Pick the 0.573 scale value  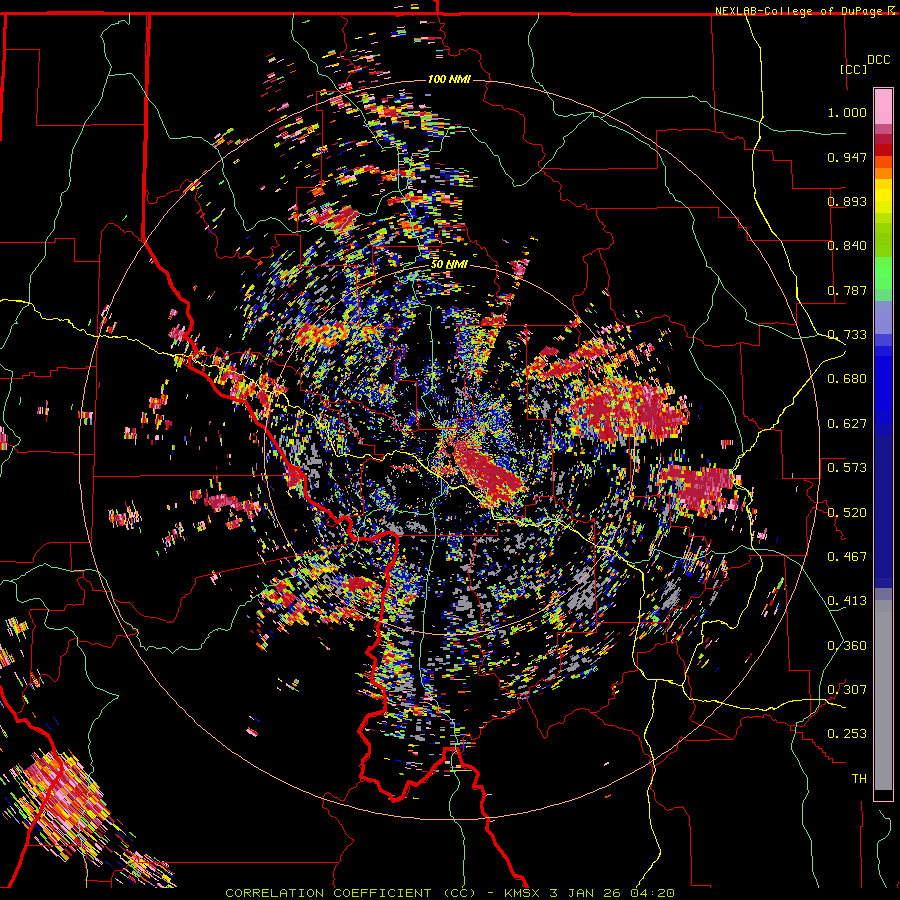847,468
